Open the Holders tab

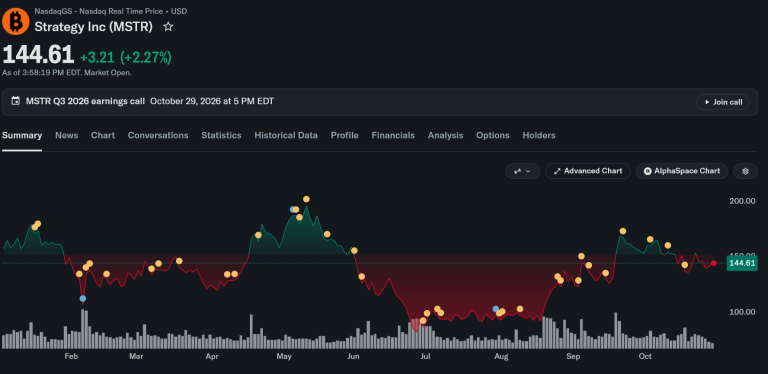539,136
